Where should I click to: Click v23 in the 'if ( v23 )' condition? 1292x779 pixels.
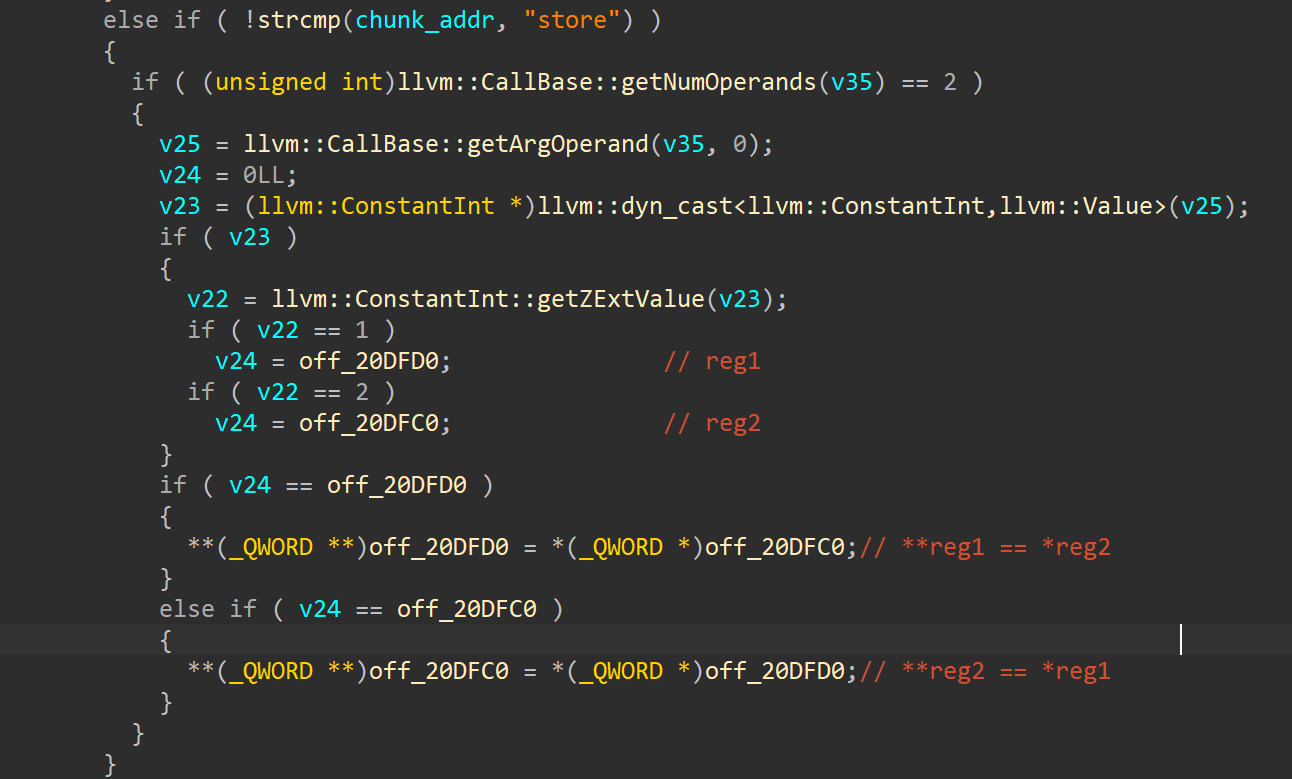point(250,237)
